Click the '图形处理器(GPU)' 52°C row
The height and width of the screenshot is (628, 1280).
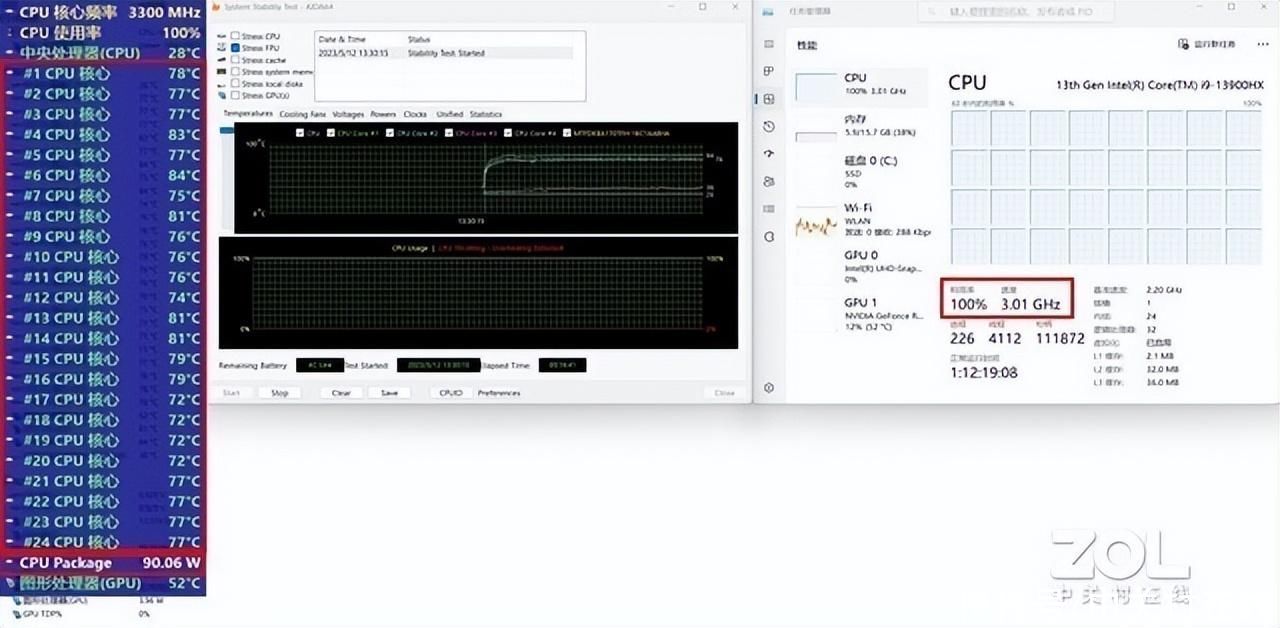(x=104, y=583)
